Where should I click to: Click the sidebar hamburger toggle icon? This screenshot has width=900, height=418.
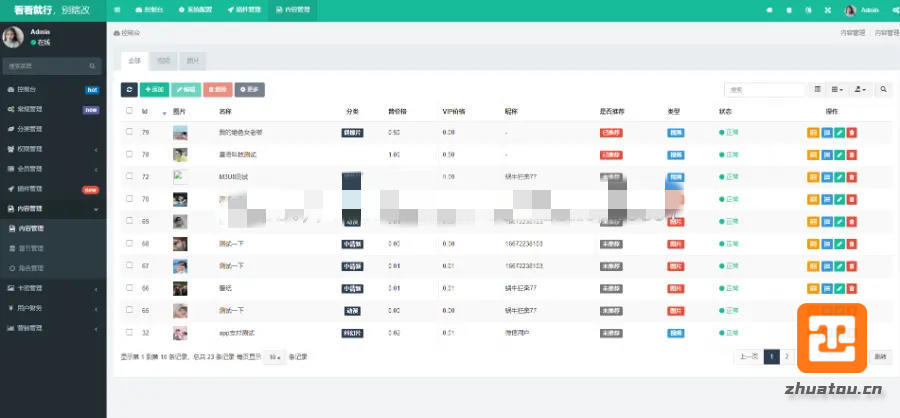click(118, 10)
